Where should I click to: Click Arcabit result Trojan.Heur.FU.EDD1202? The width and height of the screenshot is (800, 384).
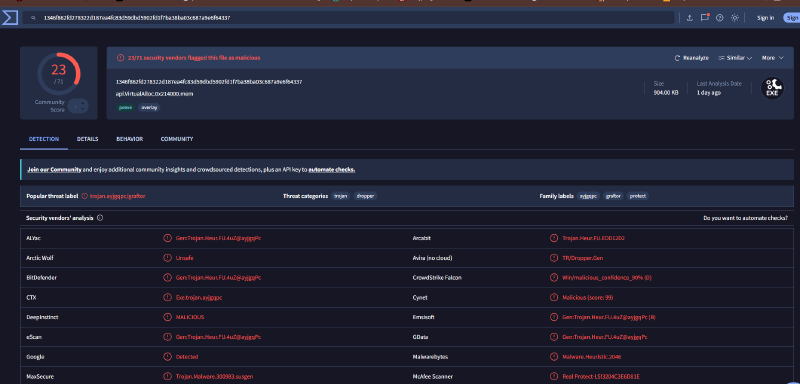(x=593, y=238)
